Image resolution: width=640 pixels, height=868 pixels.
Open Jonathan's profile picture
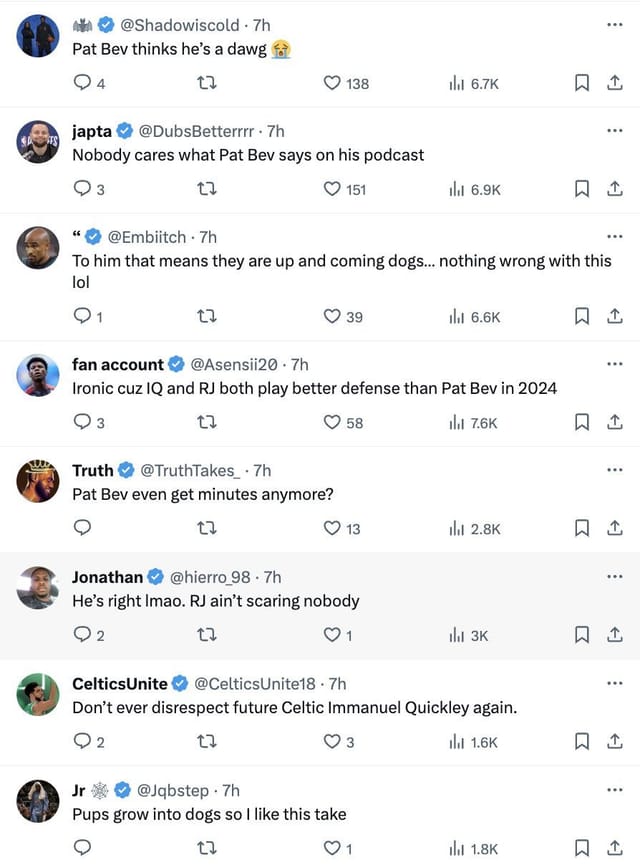(37, 588)
